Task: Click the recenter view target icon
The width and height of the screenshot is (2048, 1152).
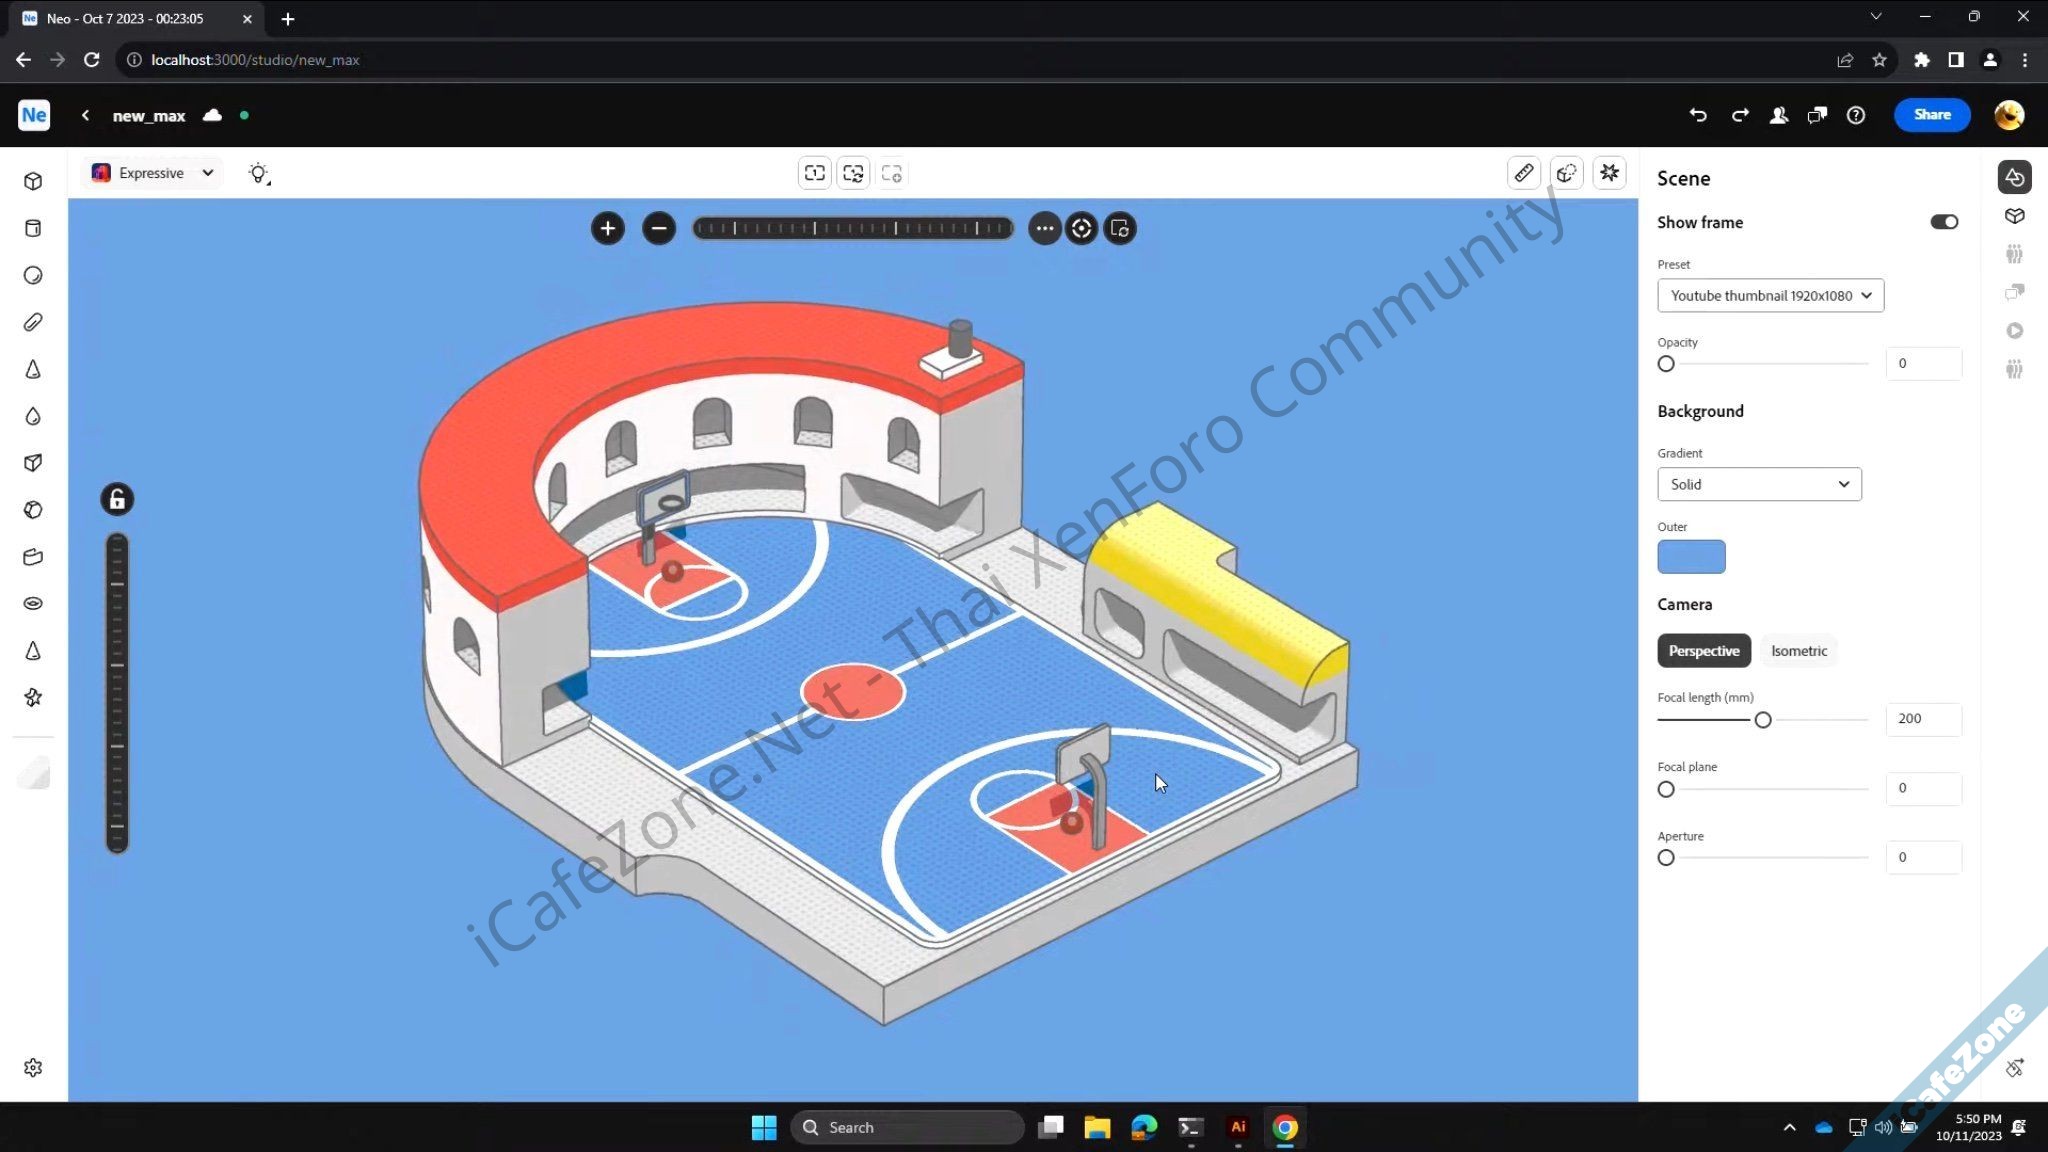Action: coord(1081,228)
